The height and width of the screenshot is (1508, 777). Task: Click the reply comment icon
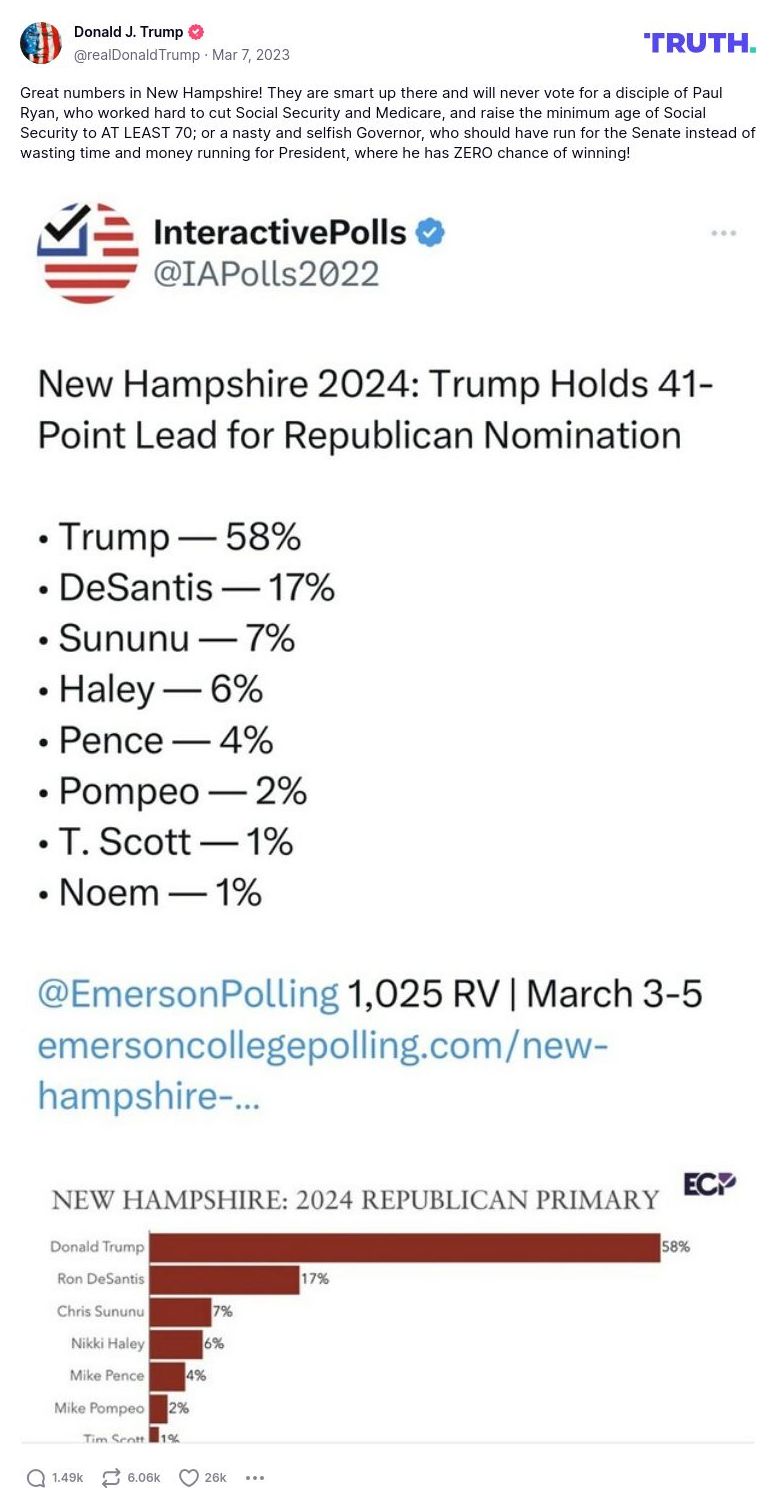click(36, 1477)
